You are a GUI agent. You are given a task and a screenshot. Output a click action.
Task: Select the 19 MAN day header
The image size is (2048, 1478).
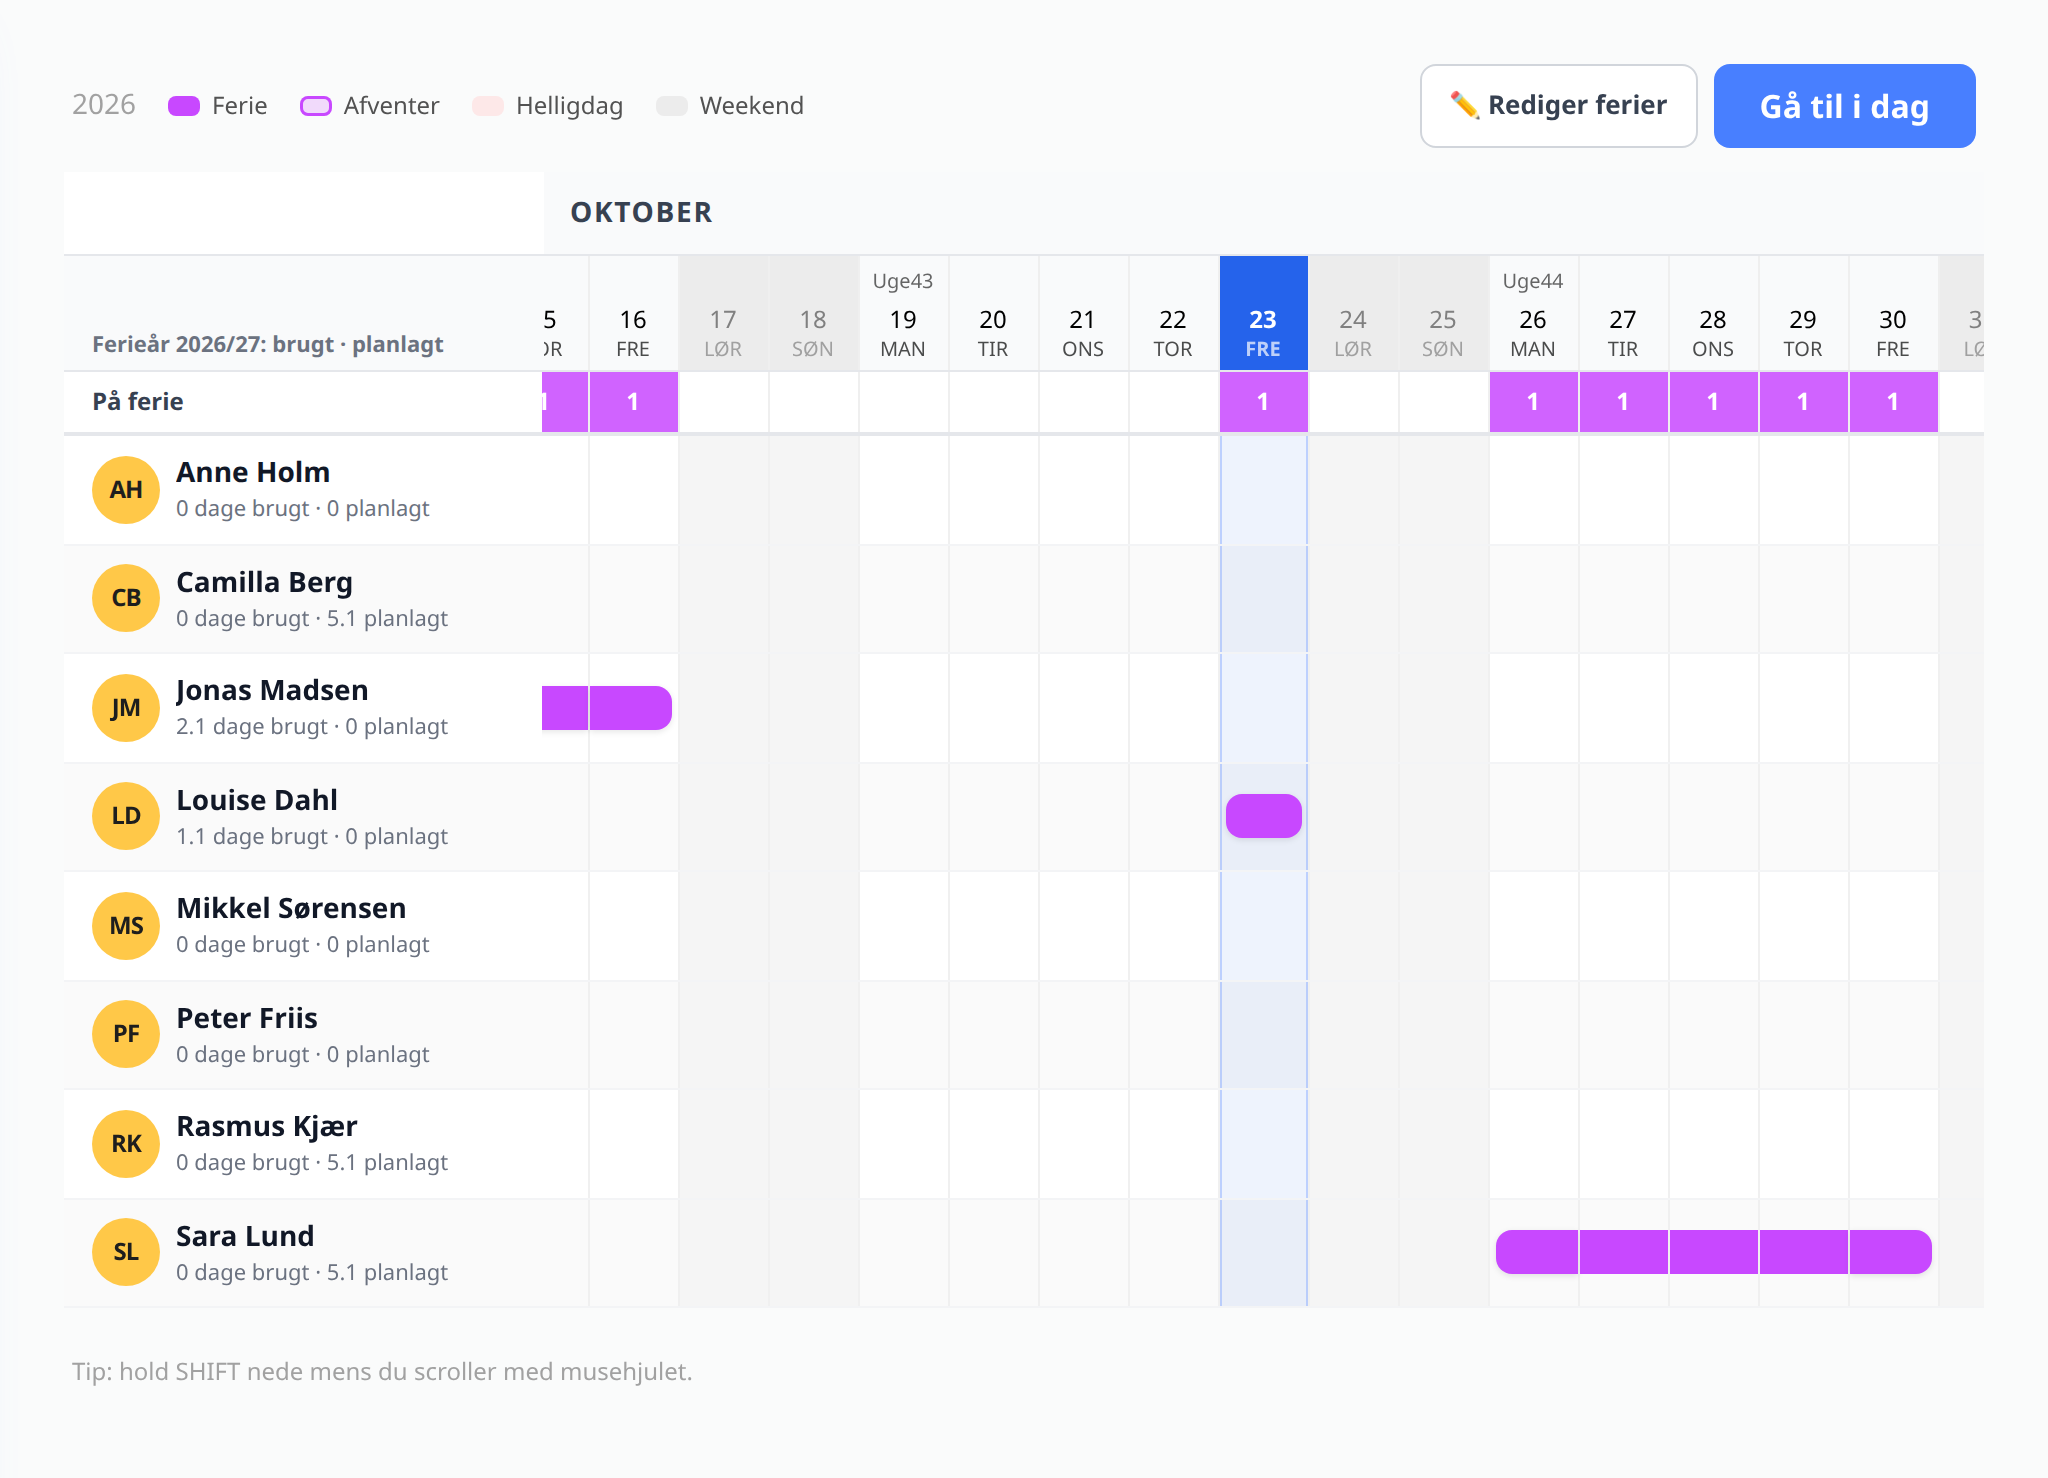click(903, 314)
